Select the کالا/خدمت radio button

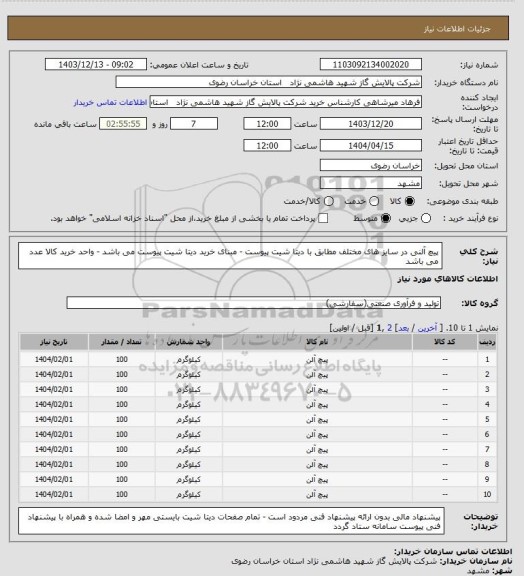pyautogui.click(x=329, y=201)
